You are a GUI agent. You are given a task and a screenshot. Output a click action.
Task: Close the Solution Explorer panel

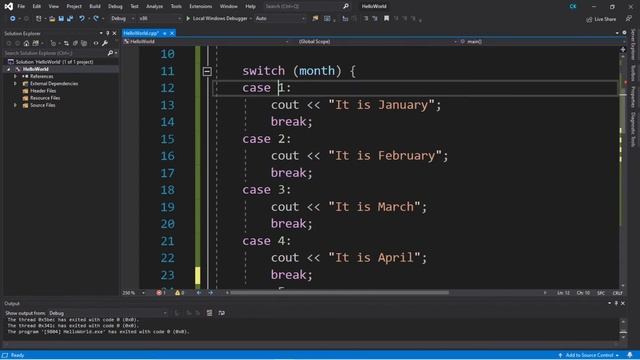(114, 33)
